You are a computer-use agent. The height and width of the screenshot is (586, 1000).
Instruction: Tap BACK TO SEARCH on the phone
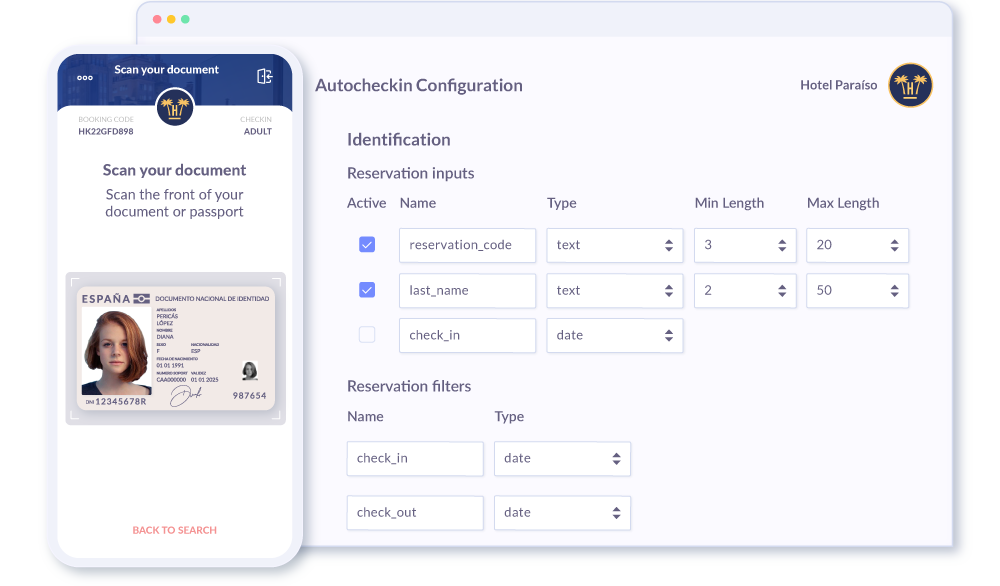(175, 530)
